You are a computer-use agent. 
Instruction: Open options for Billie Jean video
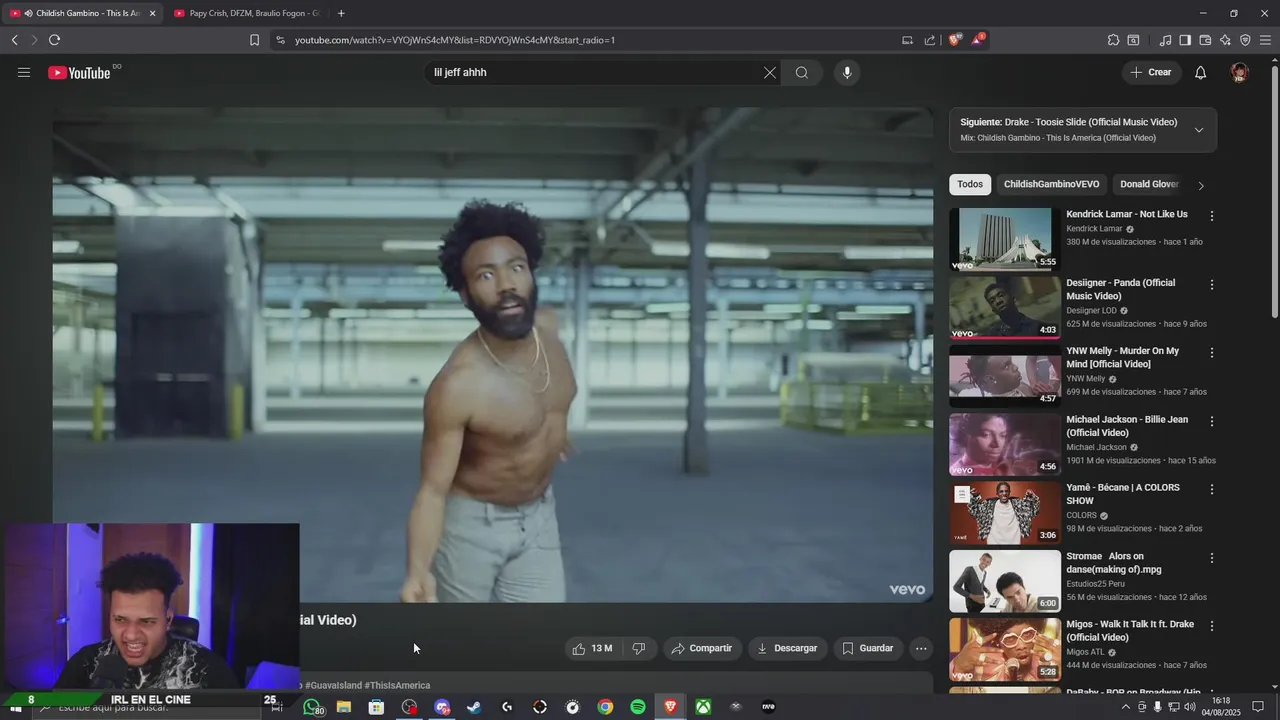coord(1212,421)
